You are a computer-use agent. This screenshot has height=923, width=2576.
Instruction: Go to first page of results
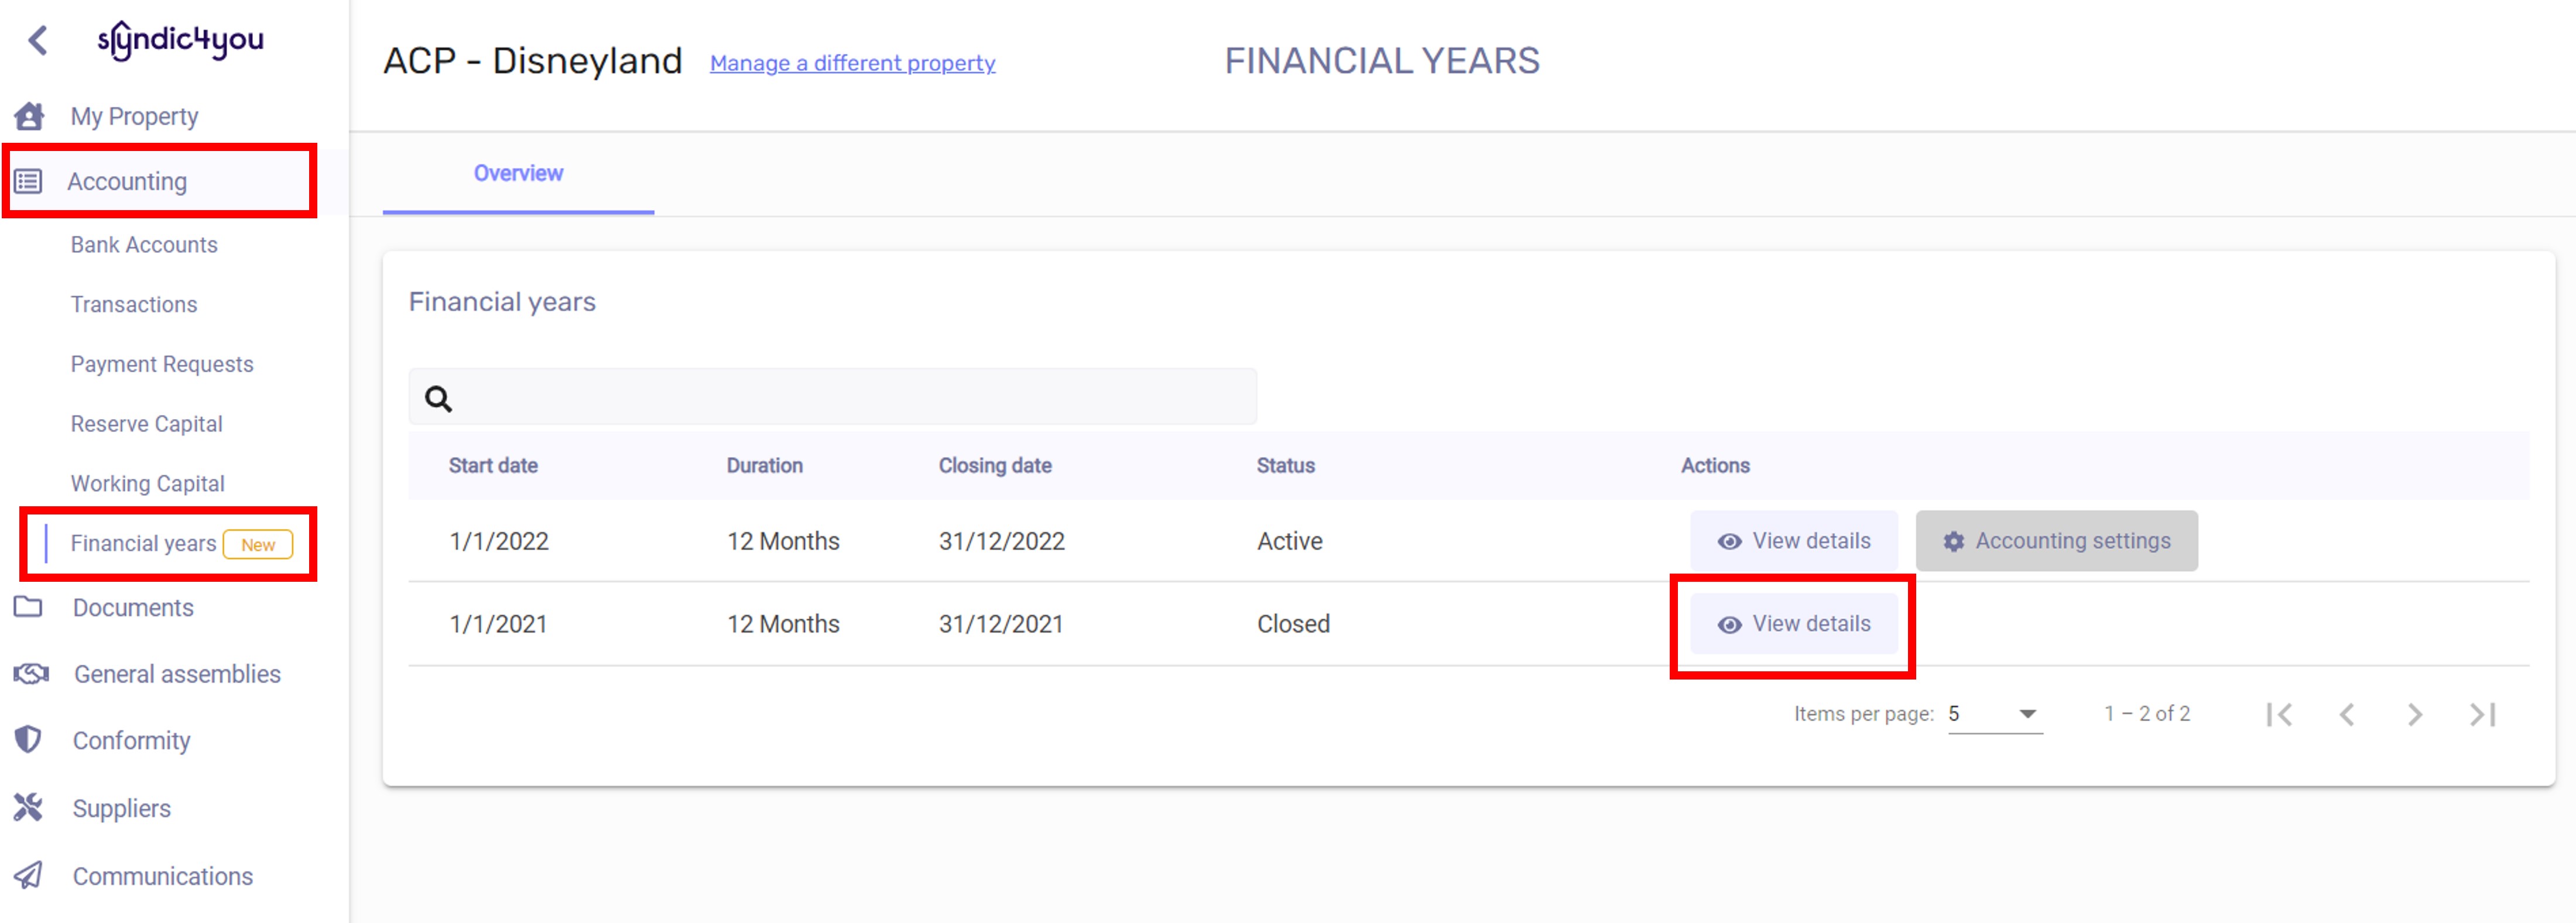pyautogui.click(x=2279, y=714)
